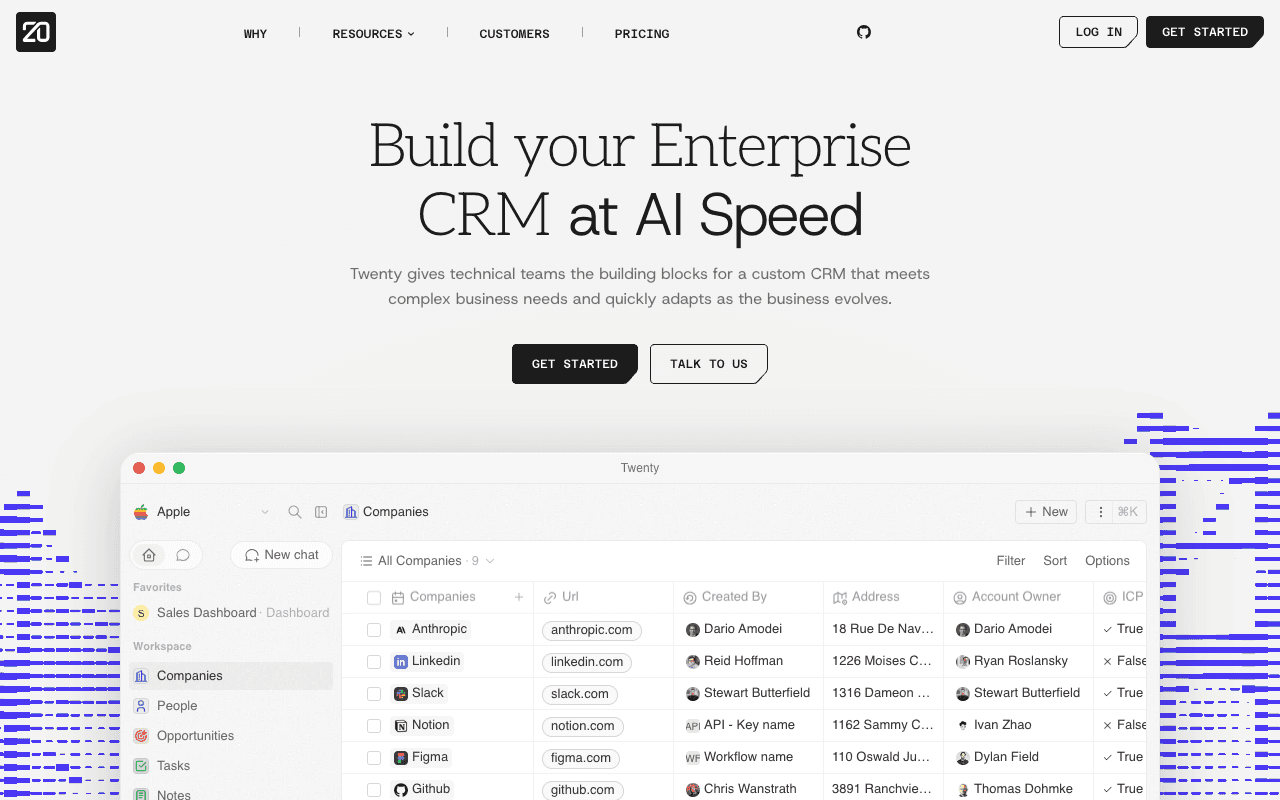The width and height of the screenshot is (1280, 800).
Task: Click Get Started in the header
Action: pos(1205,32)
